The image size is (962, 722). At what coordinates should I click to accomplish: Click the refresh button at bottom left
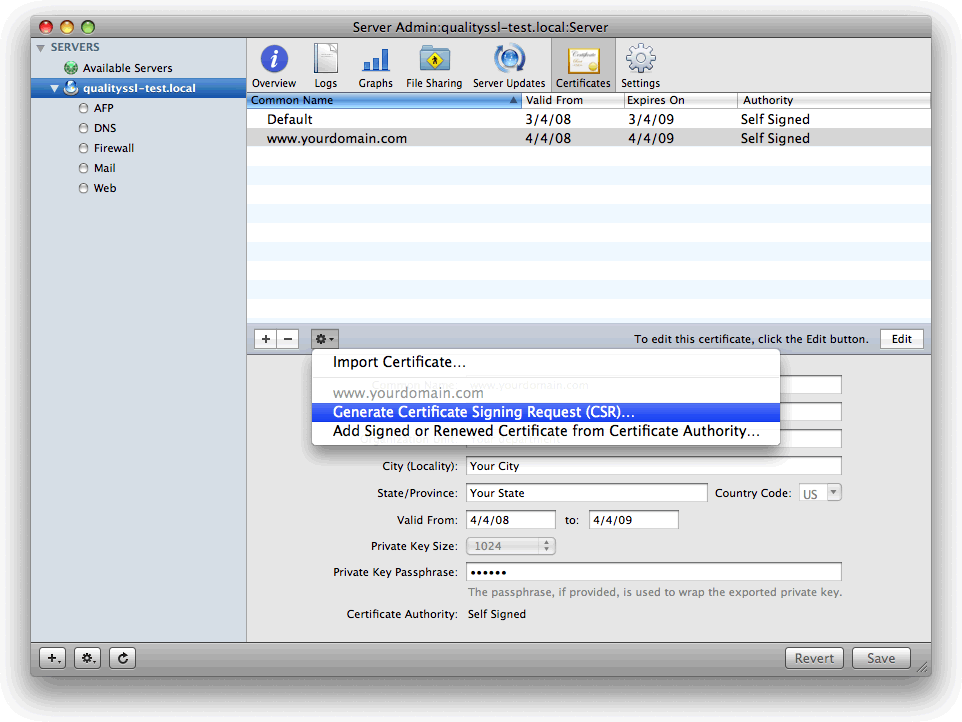123,658
